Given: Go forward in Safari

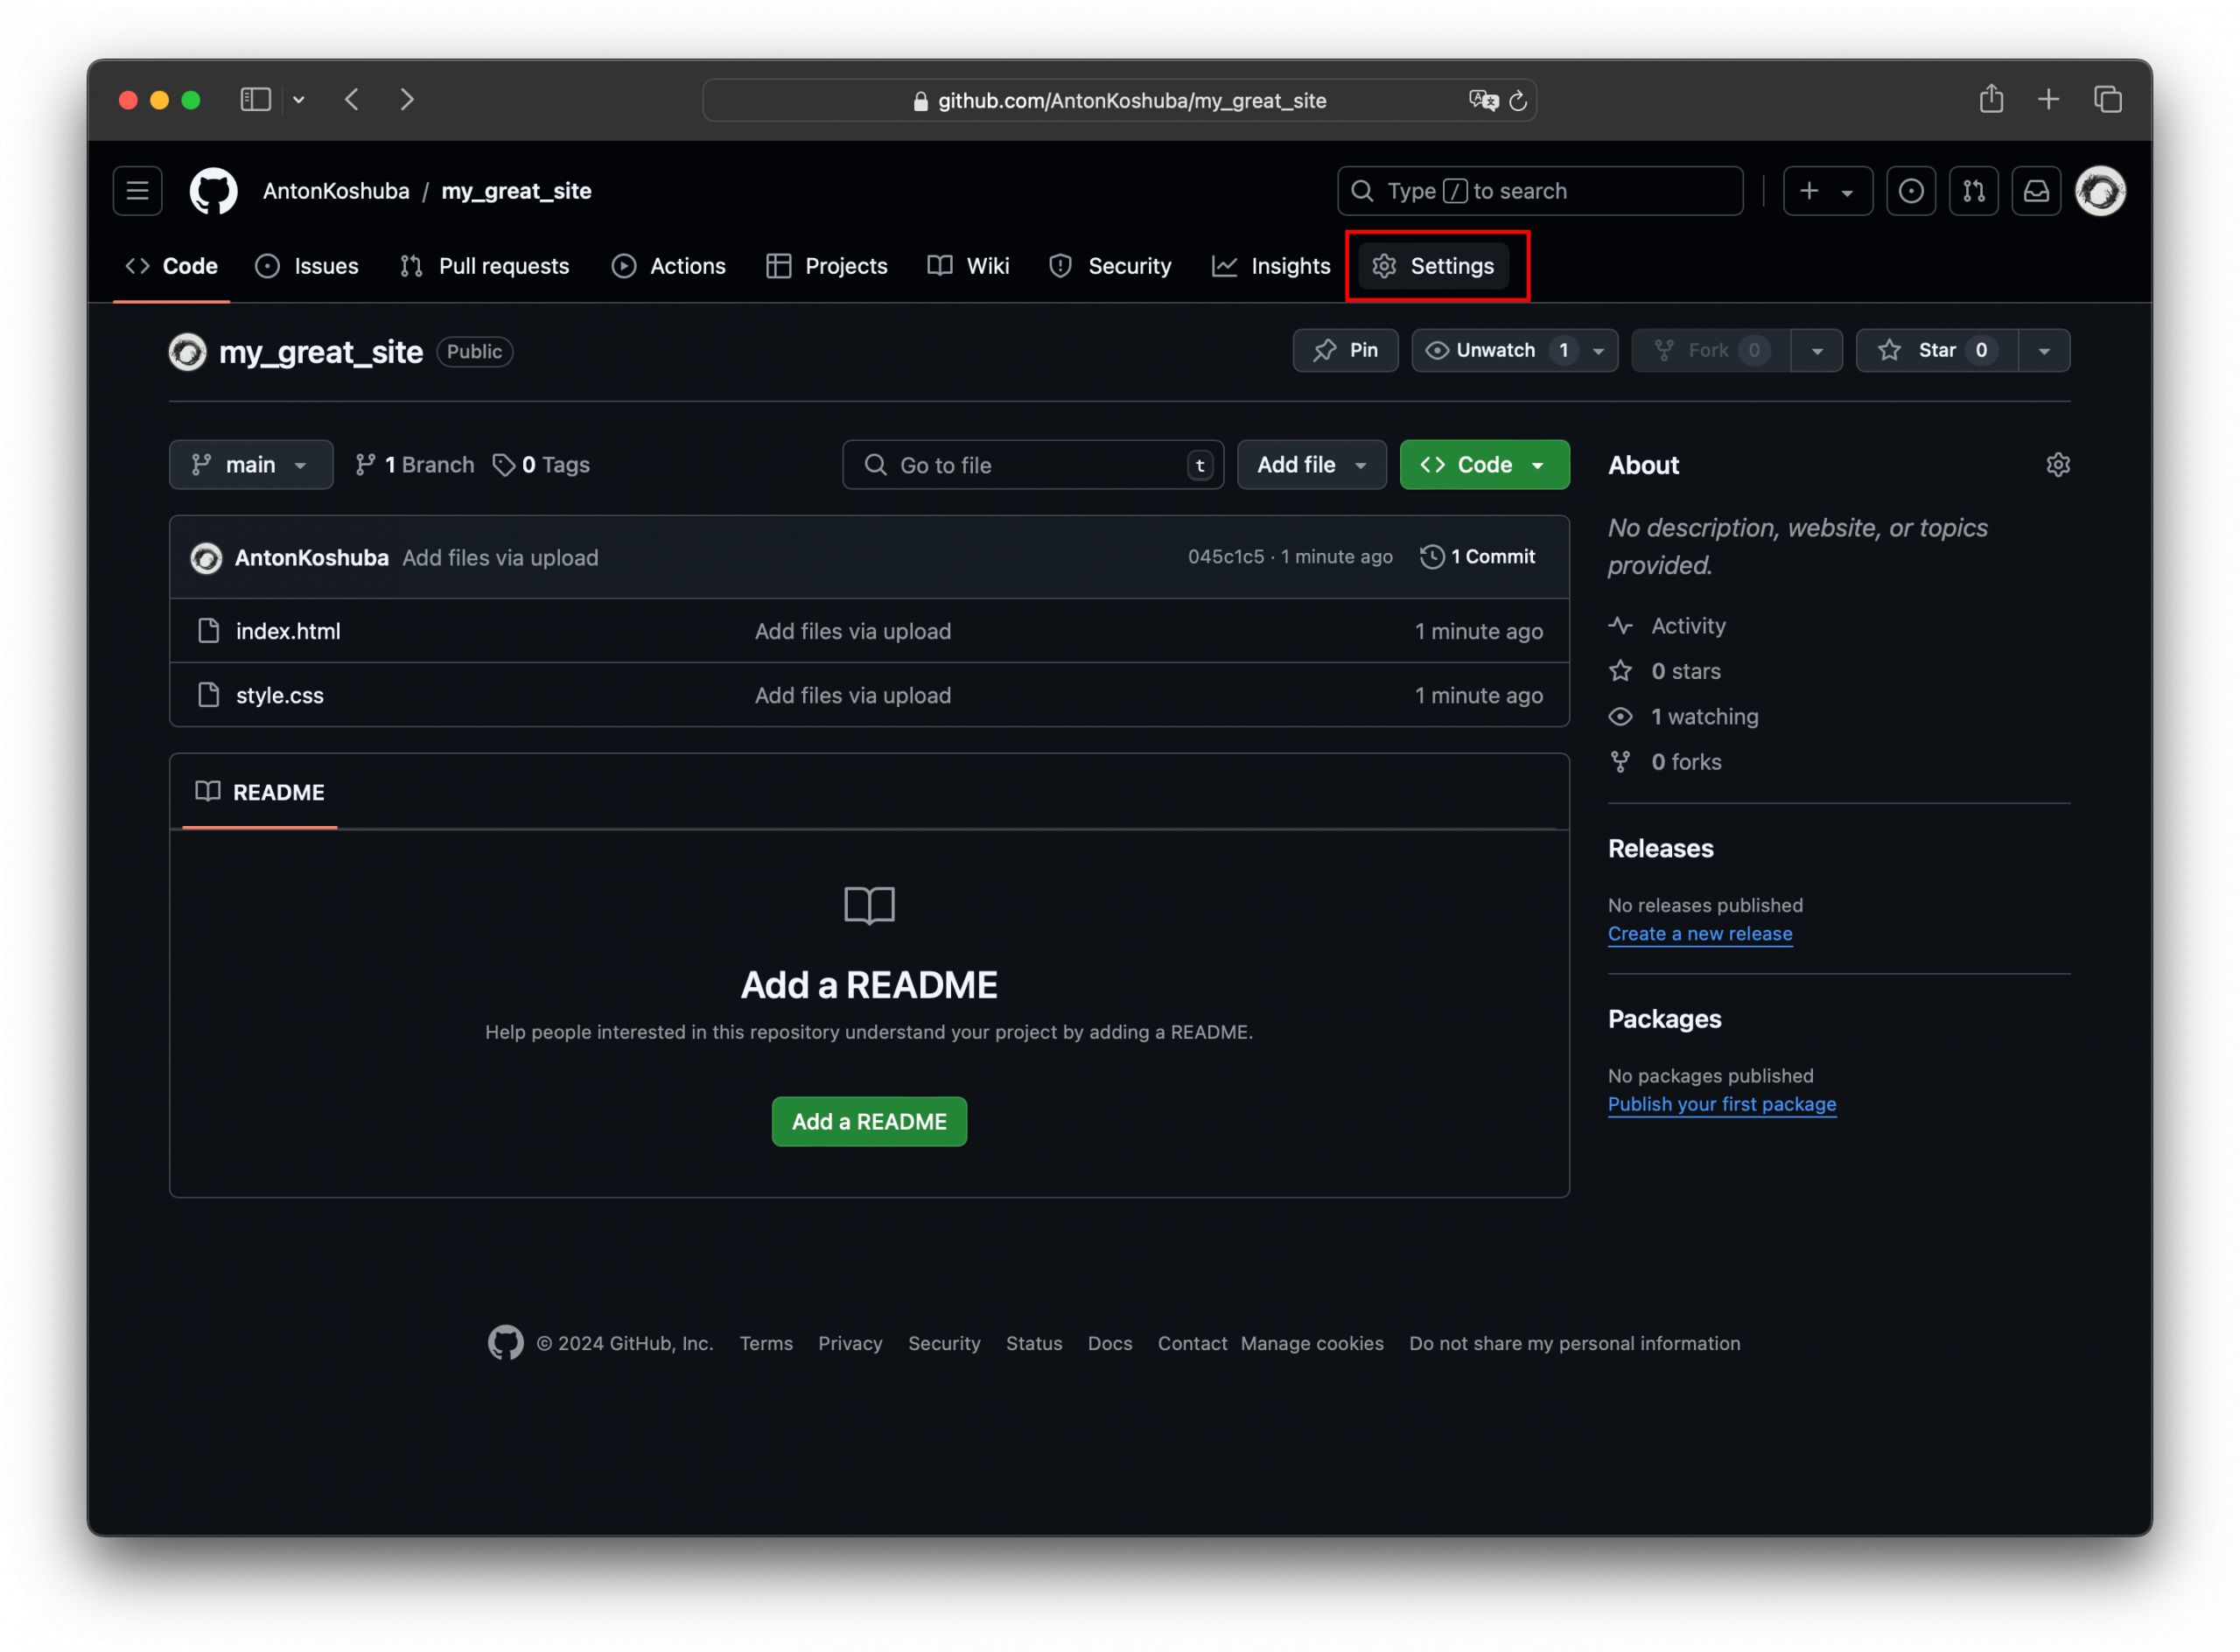Looking at the screenshot, I should 407,100.
